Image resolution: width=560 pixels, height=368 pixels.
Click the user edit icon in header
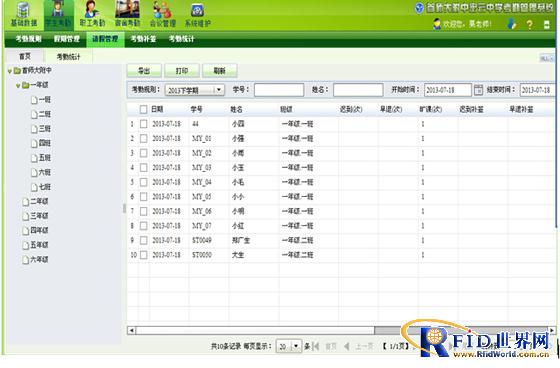[512, 24]
